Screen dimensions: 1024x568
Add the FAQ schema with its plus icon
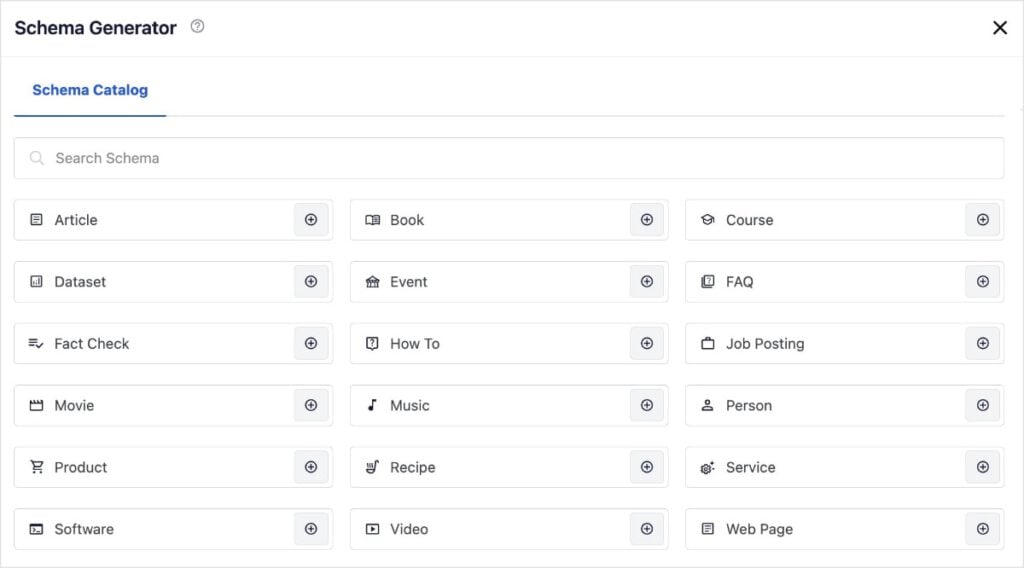coord(982,281)
